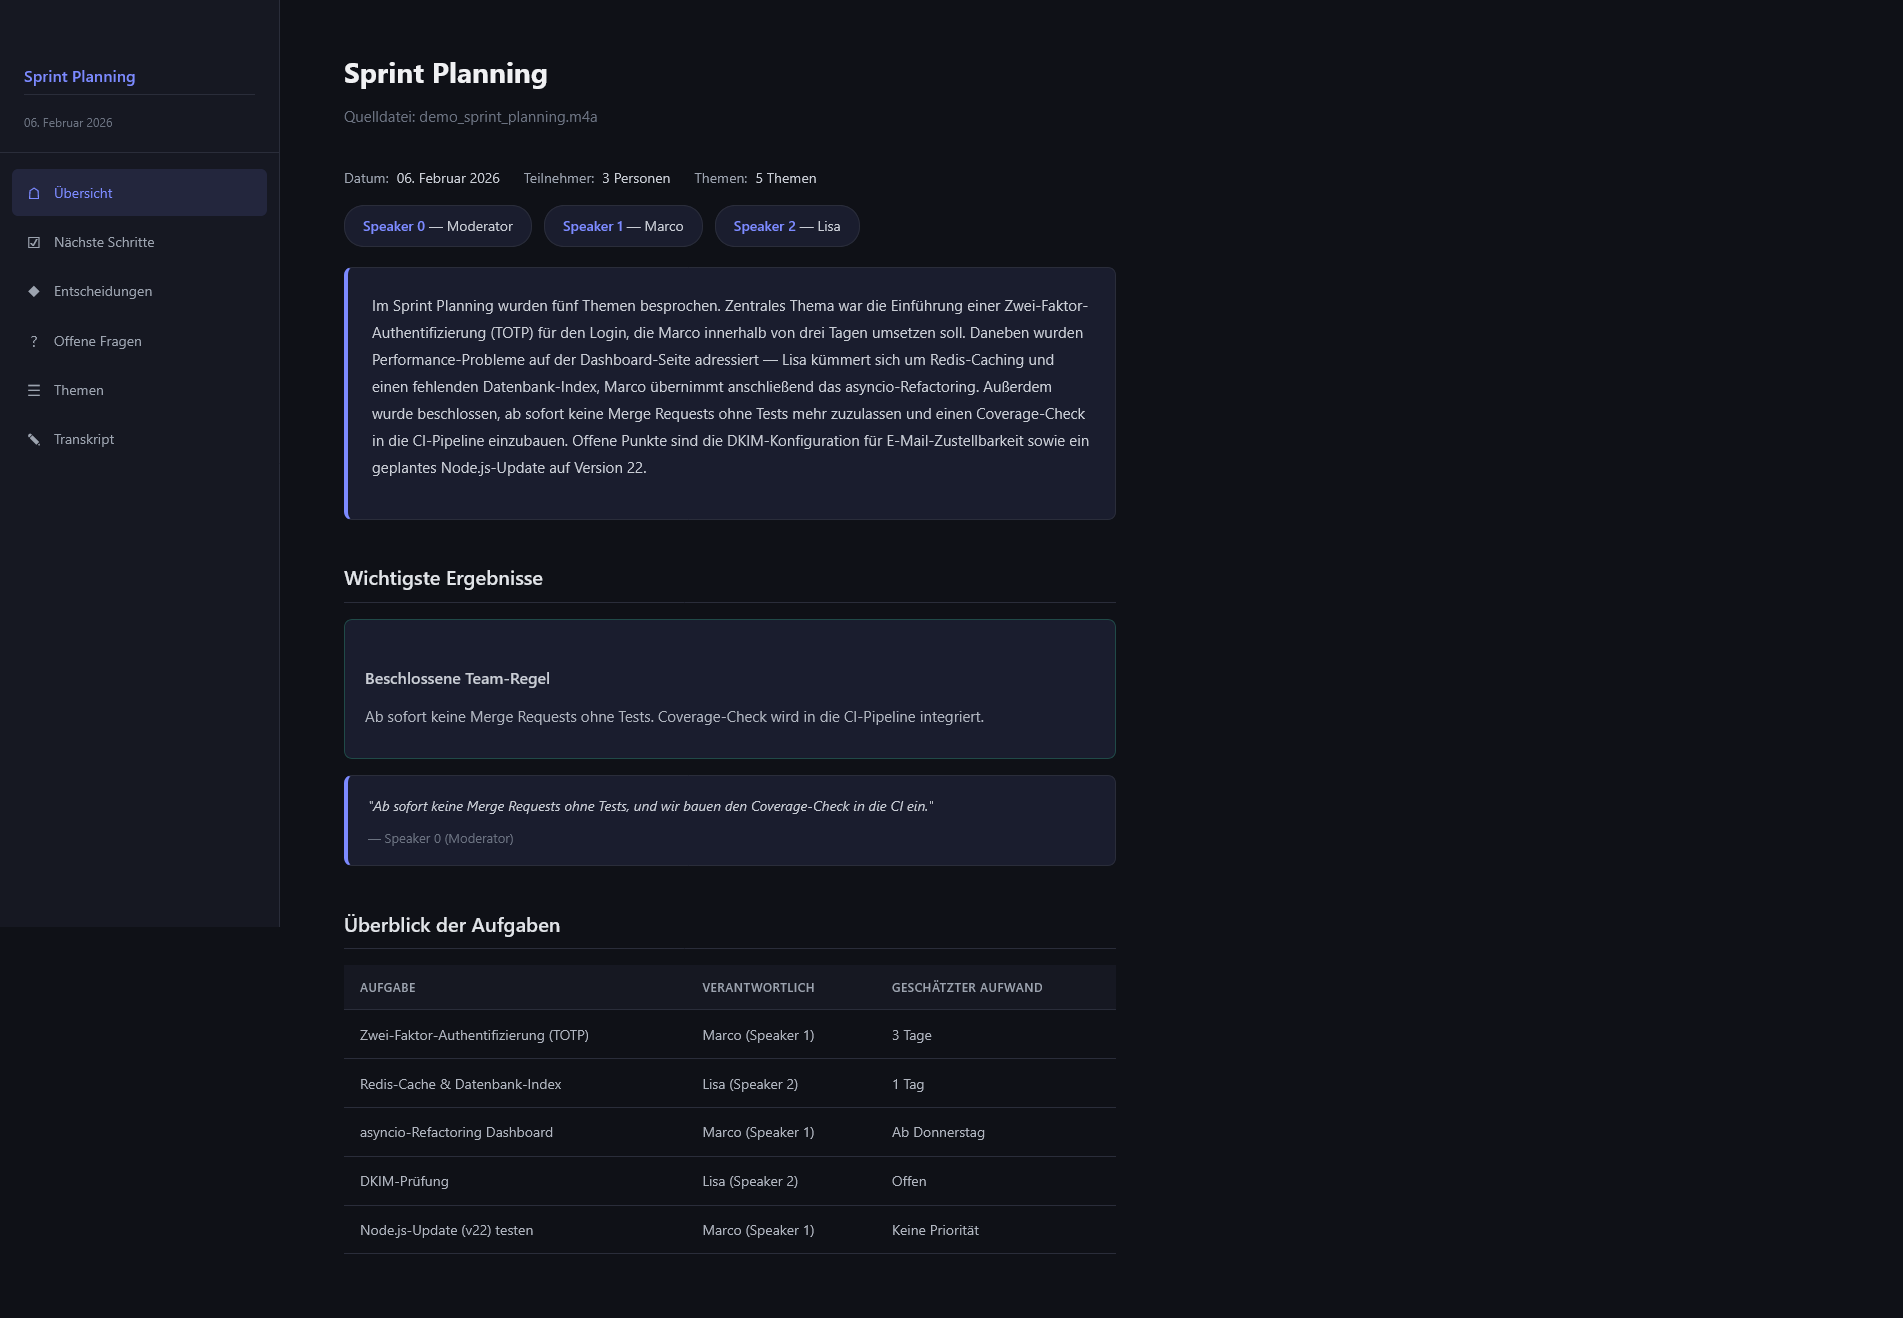Click the diamond icon next to Entscheidungen

tap(34, 291)
